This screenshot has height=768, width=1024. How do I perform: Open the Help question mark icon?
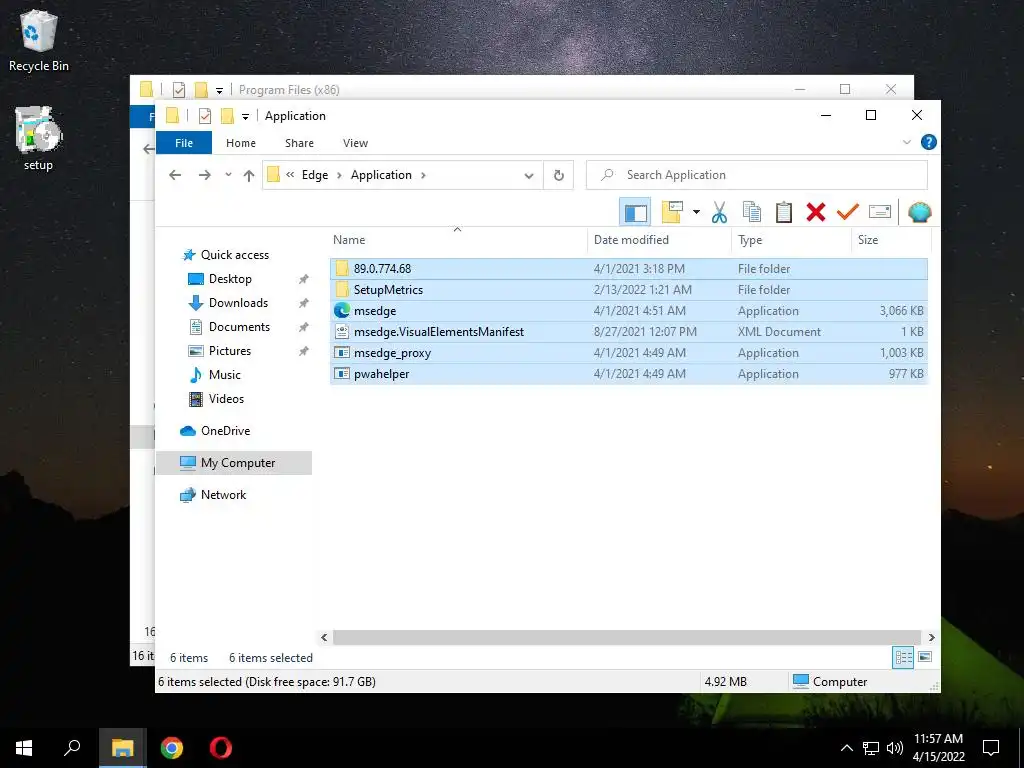tap(929, 142)
